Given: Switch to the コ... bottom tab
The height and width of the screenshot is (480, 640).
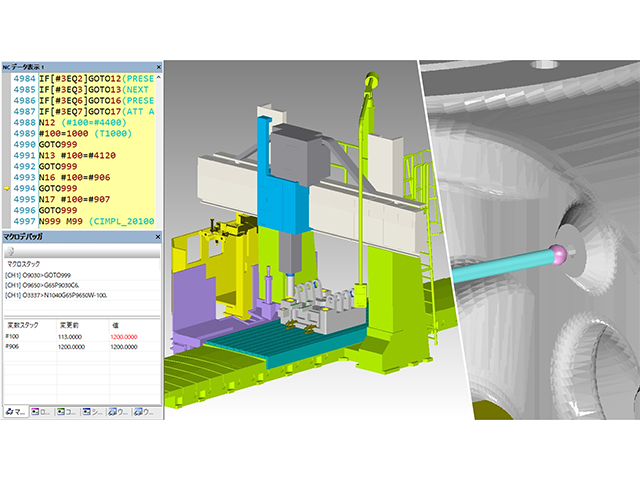Looking at the screenshot, I should click(67, 412).
